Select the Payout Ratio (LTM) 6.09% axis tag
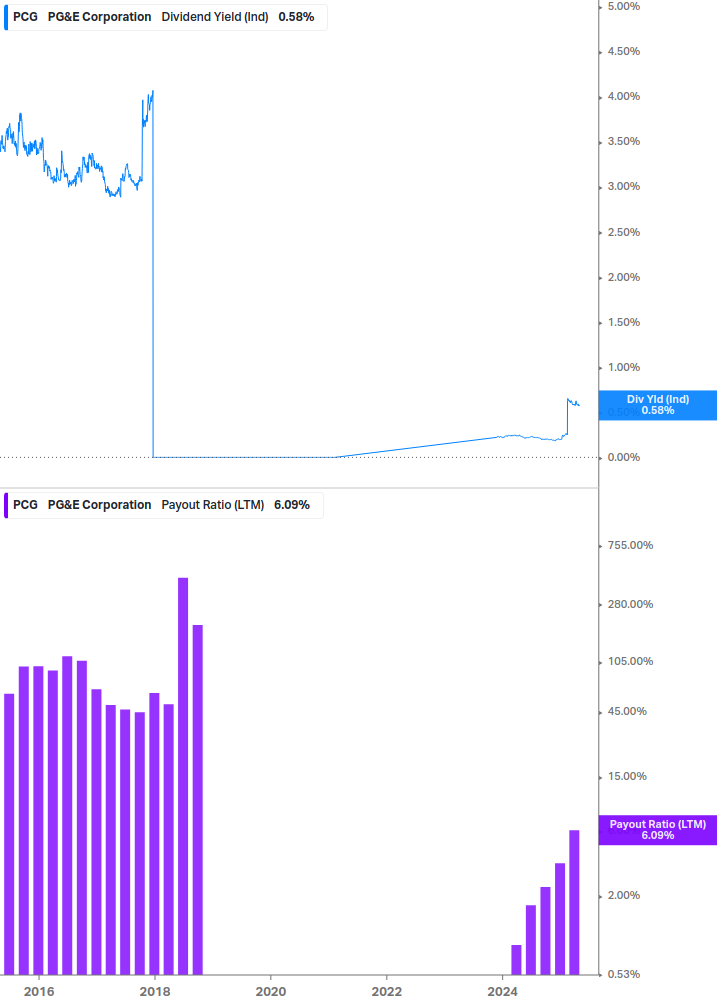Image resolution: width=717 pixels, height=1005 pixels. (657, 830)
